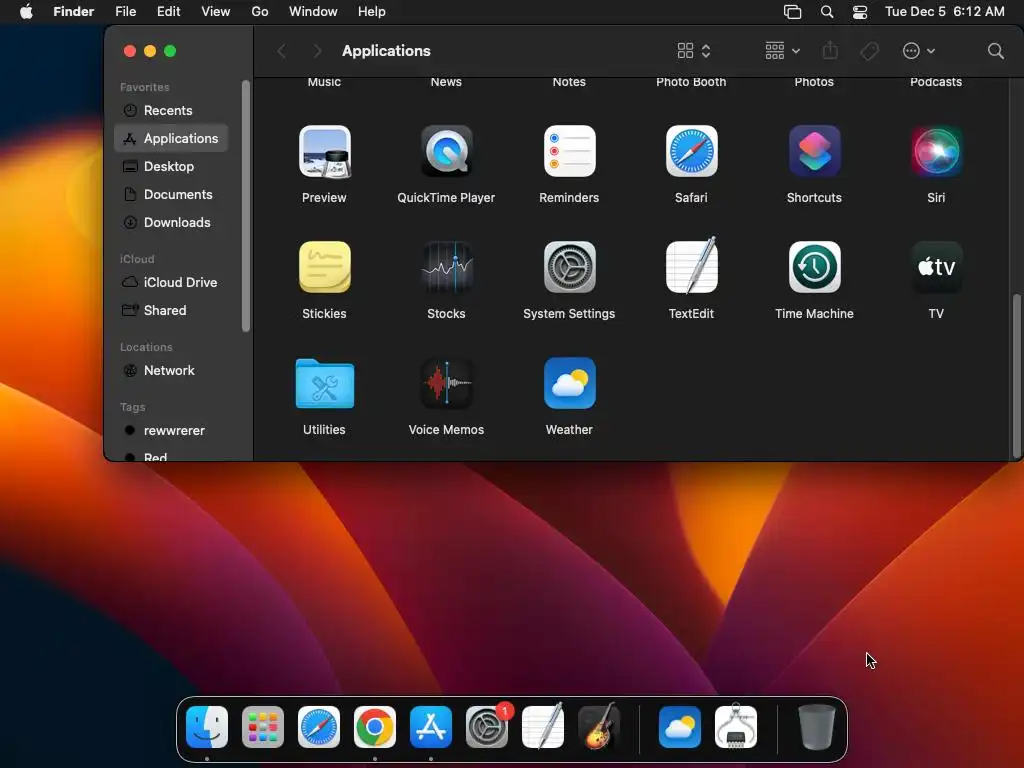Select Safari in the Applications window
This screenshot has height=768, width=1024.
click(692, 152)
